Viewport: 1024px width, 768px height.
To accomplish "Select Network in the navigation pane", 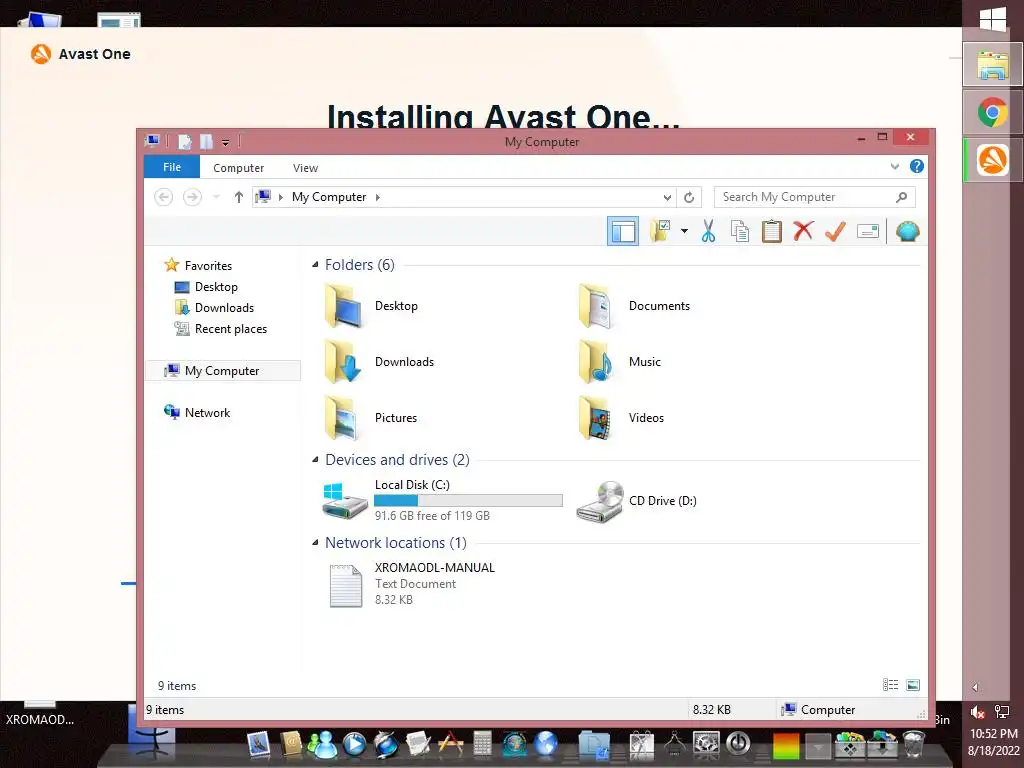I will pyautogui.click(x=197, y=412).
